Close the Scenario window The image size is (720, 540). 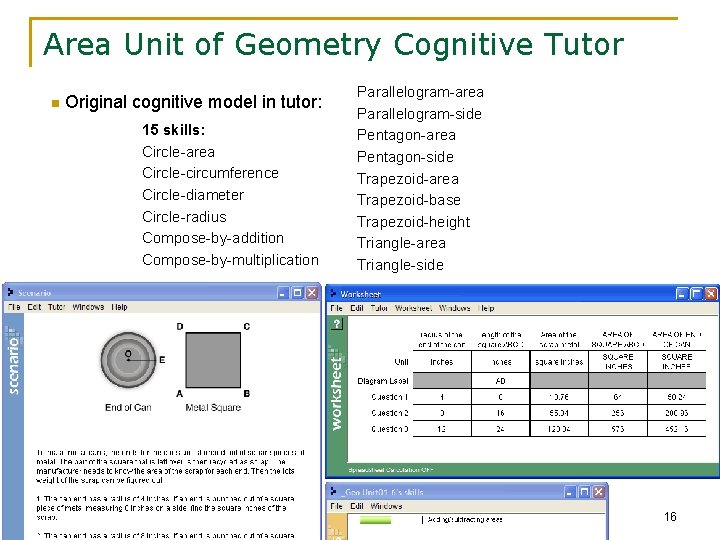pos(312,293)
